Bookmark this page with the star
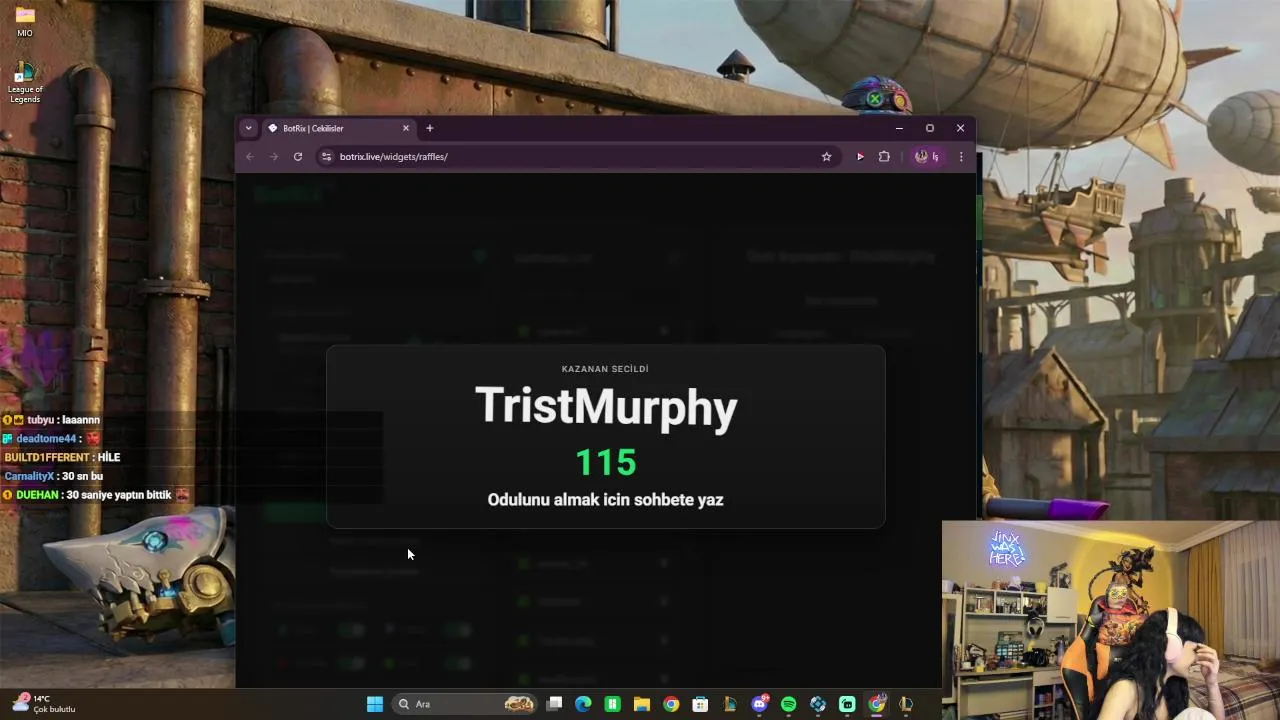1280x720 pixels. pyautogui.click(x=826, y=156)
